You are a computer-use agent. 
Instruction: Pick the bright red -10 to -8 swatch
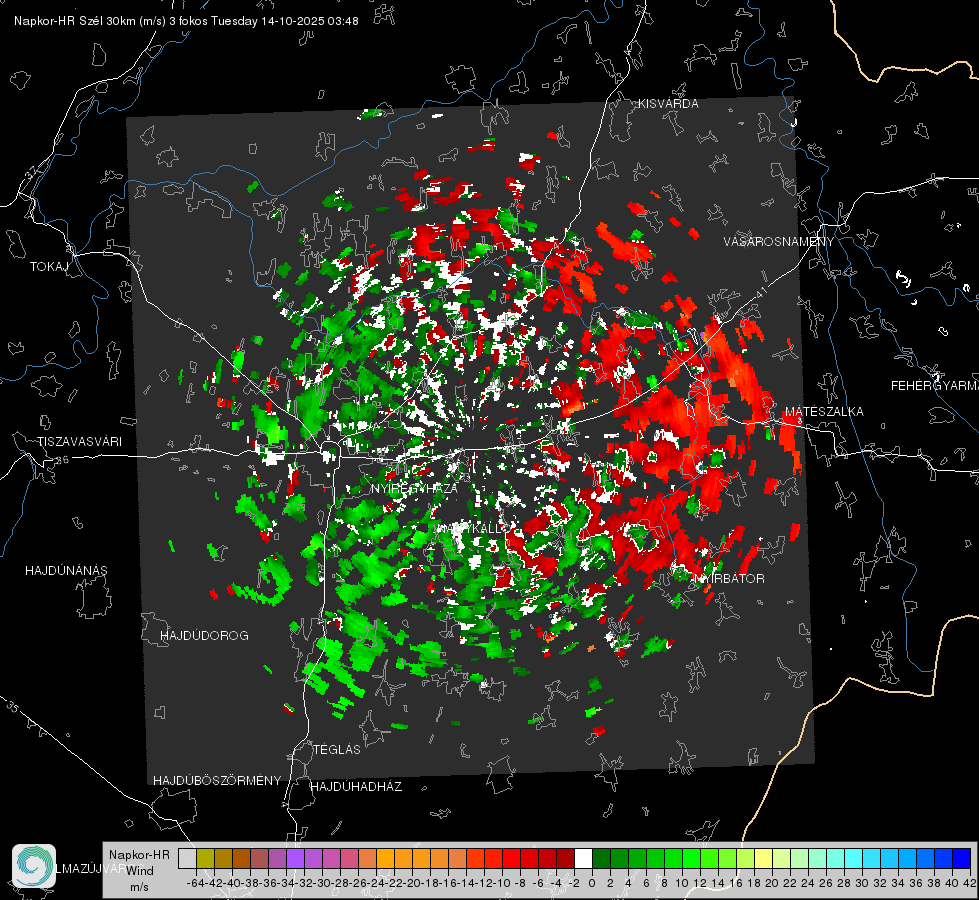pos(511,858)
